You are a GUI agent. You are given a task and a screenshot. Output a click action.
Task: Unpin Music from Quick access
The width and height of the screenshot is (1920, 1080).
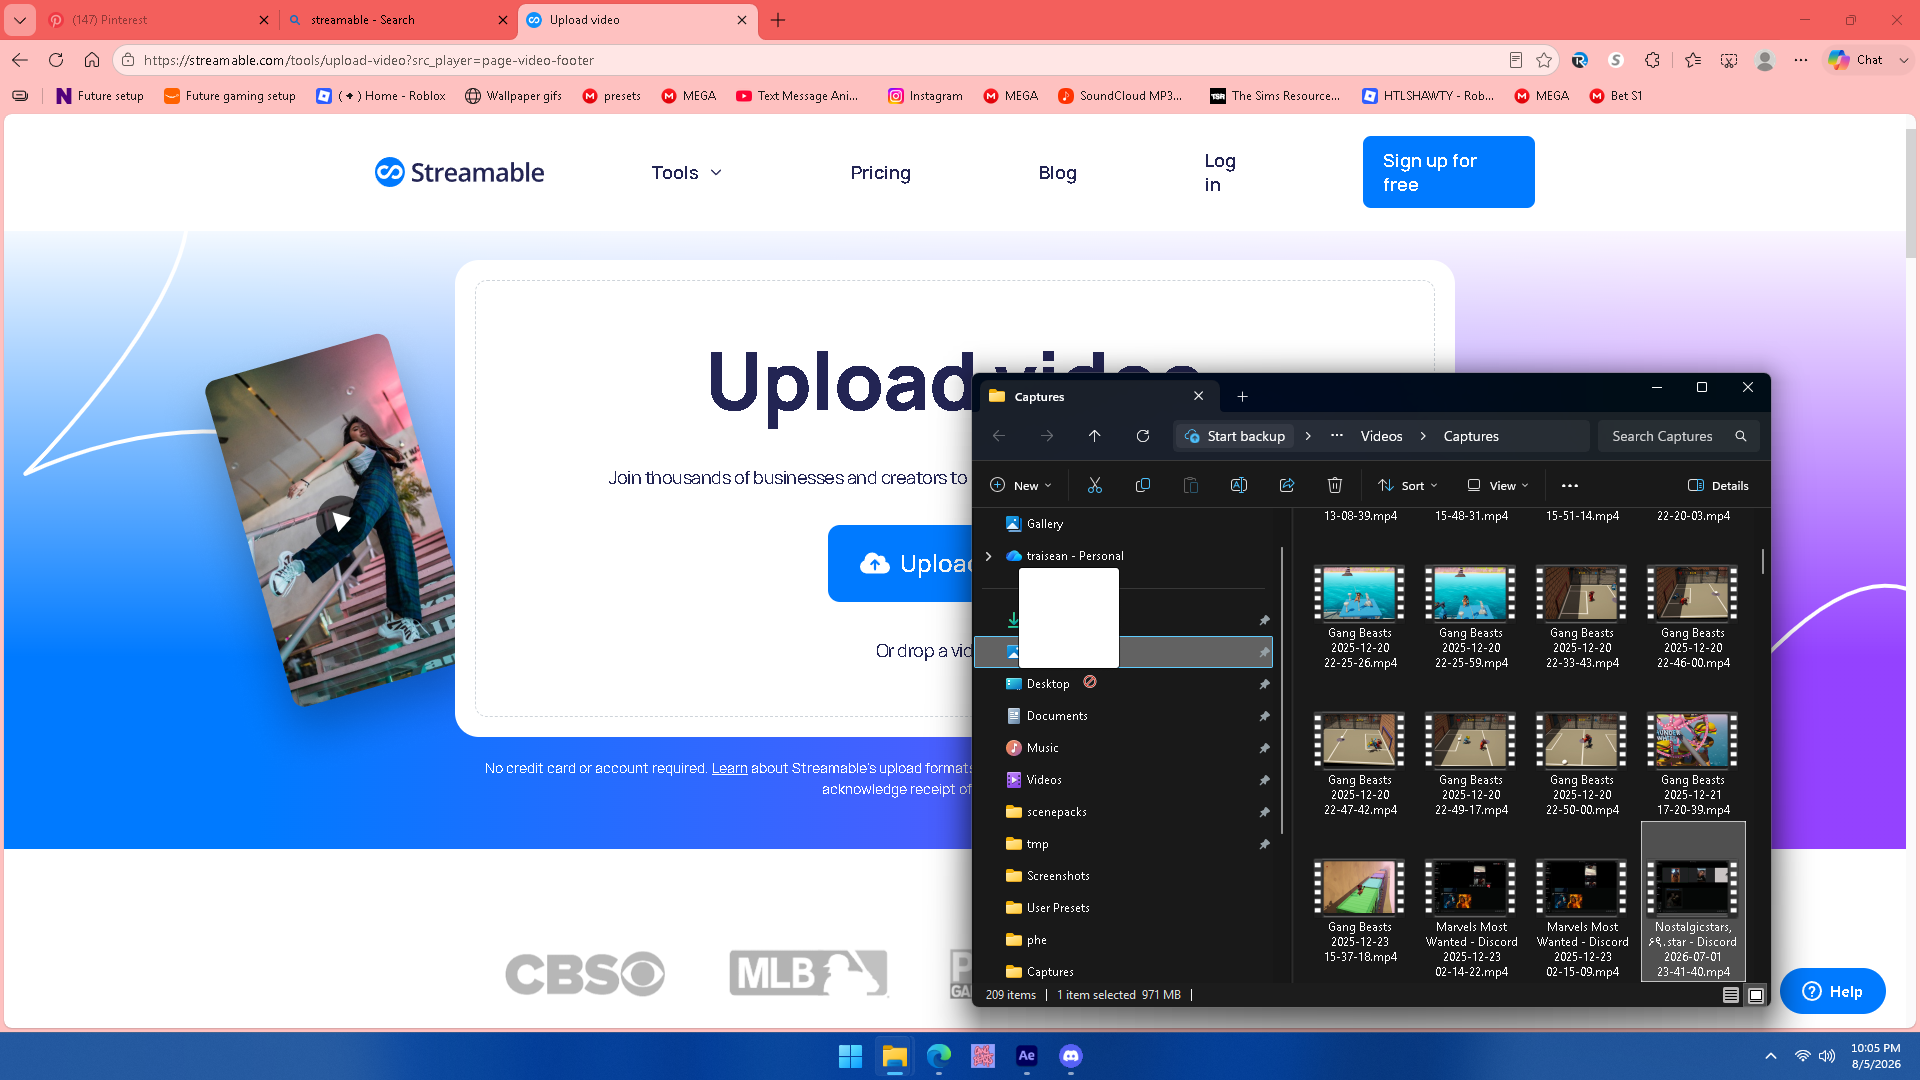coord(1264,748)
